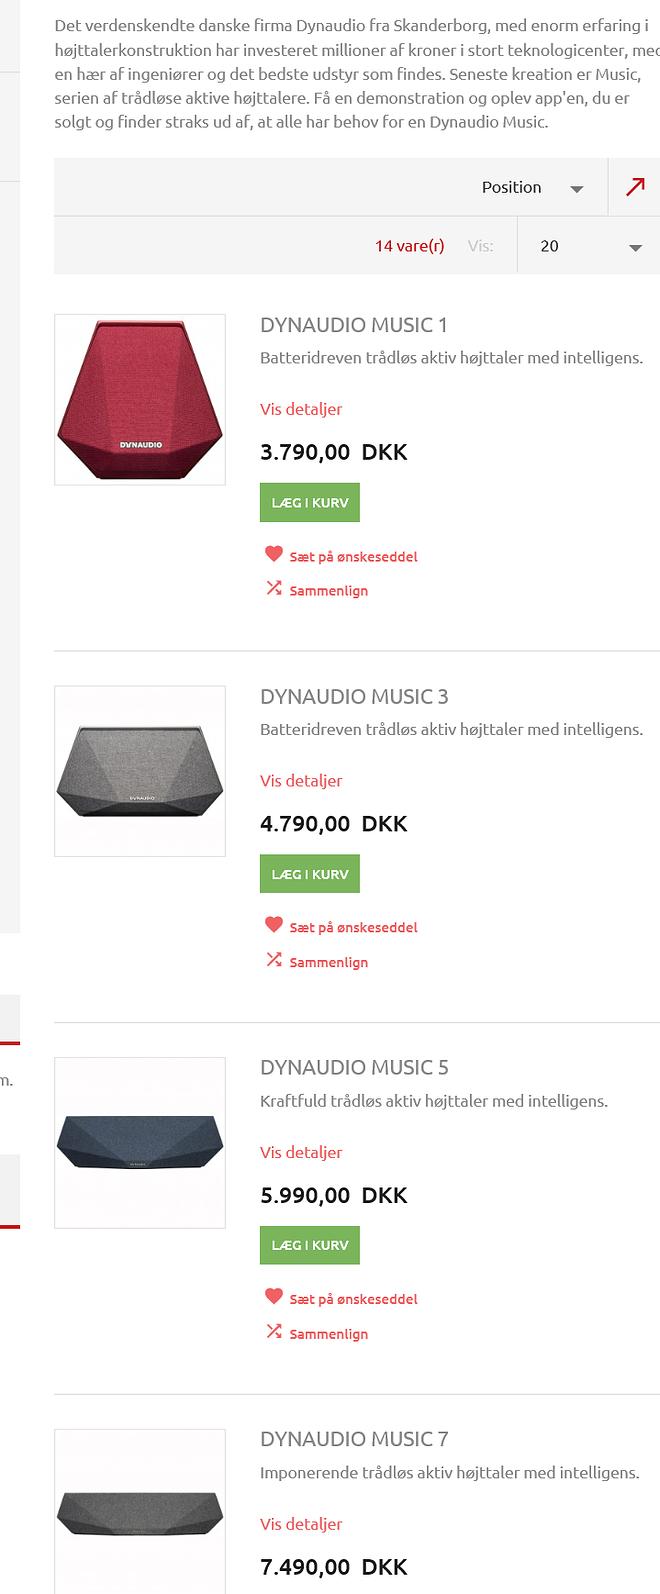Click the heart icon for Dynaudio Music 1
660x1594 pixels.
coord(274,554)
